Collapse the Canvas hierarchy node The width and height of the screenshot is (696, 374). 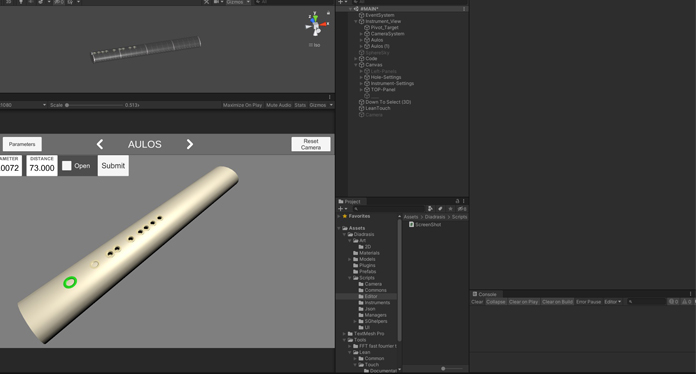tap(356, 65)
